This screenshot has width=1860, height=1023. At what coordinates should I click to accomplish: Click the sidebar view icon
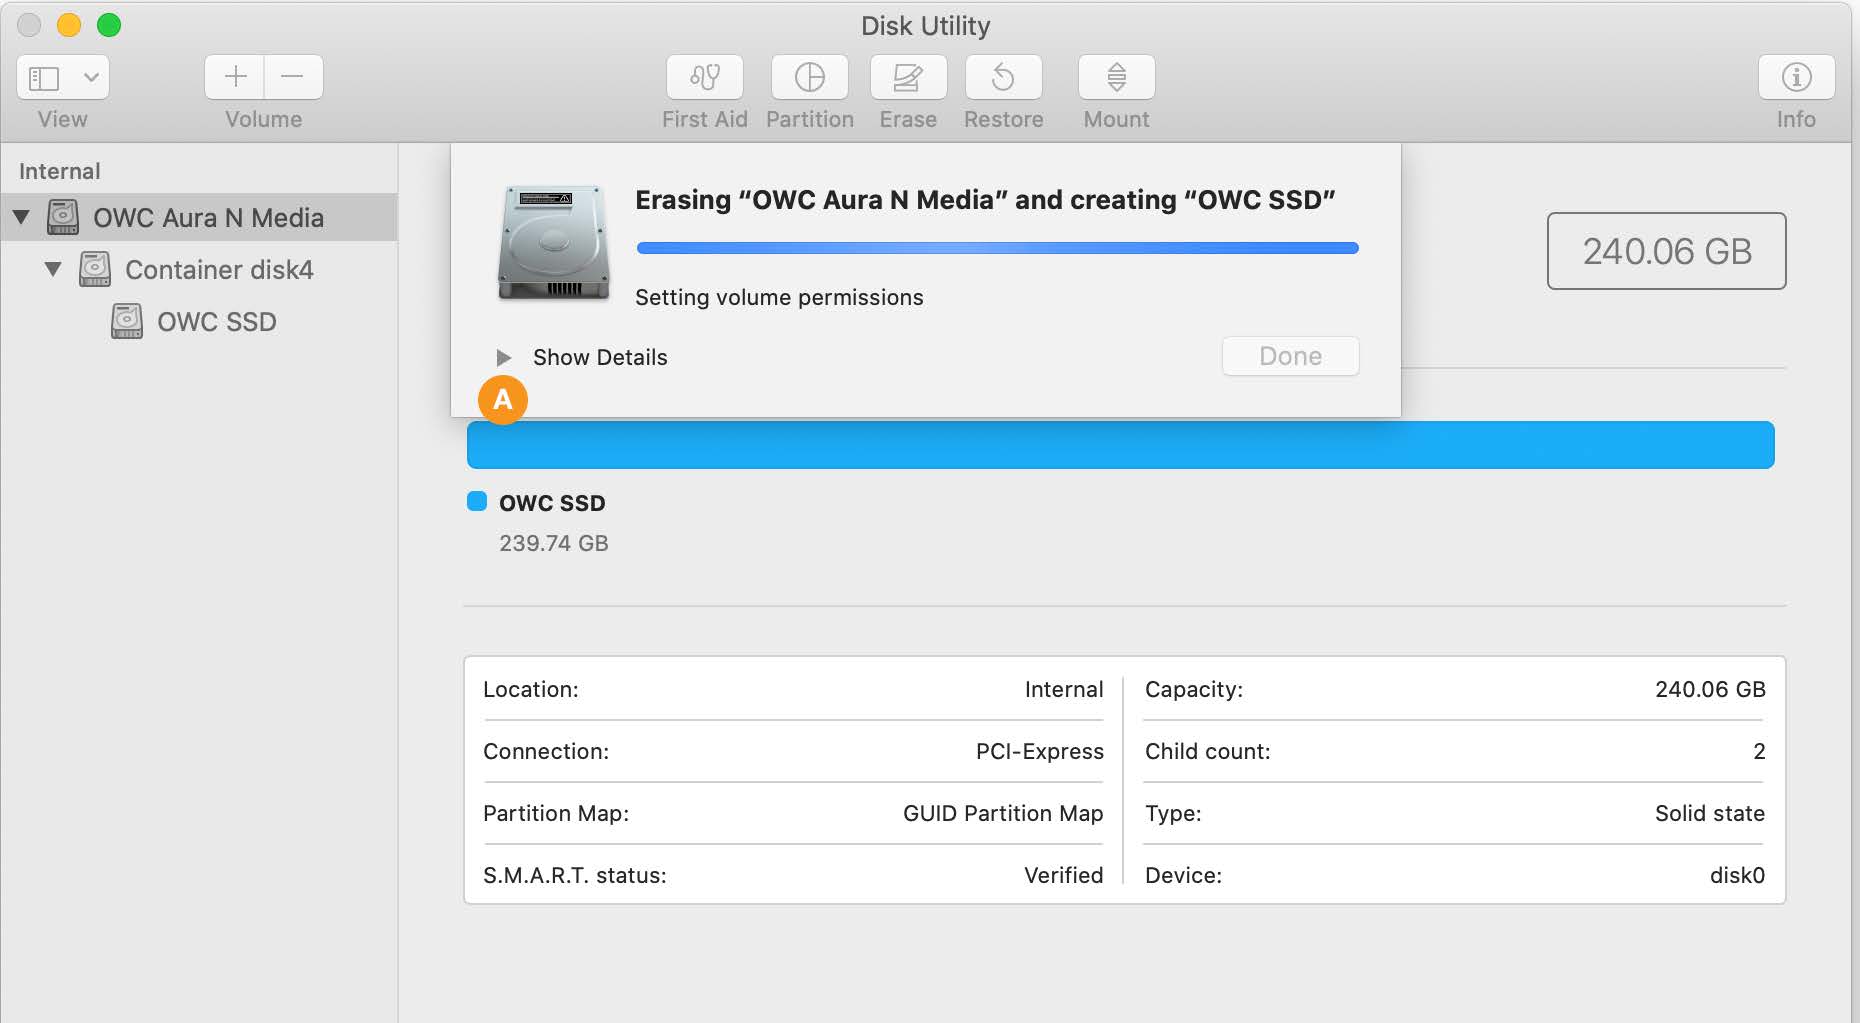[44, 77]
